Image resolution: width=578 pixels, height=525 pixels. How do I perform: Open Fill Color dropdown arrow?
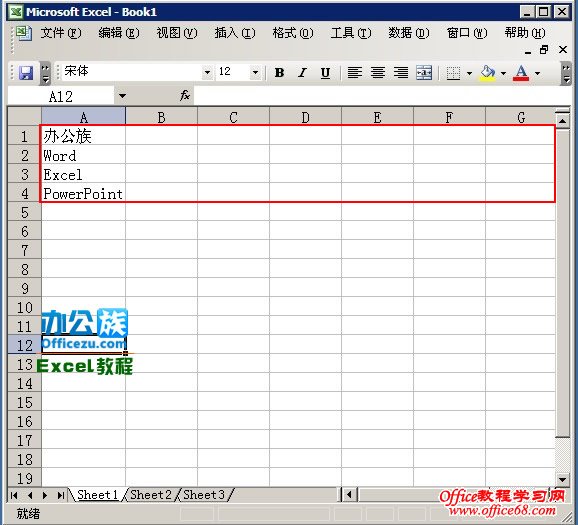click(503, 73)
